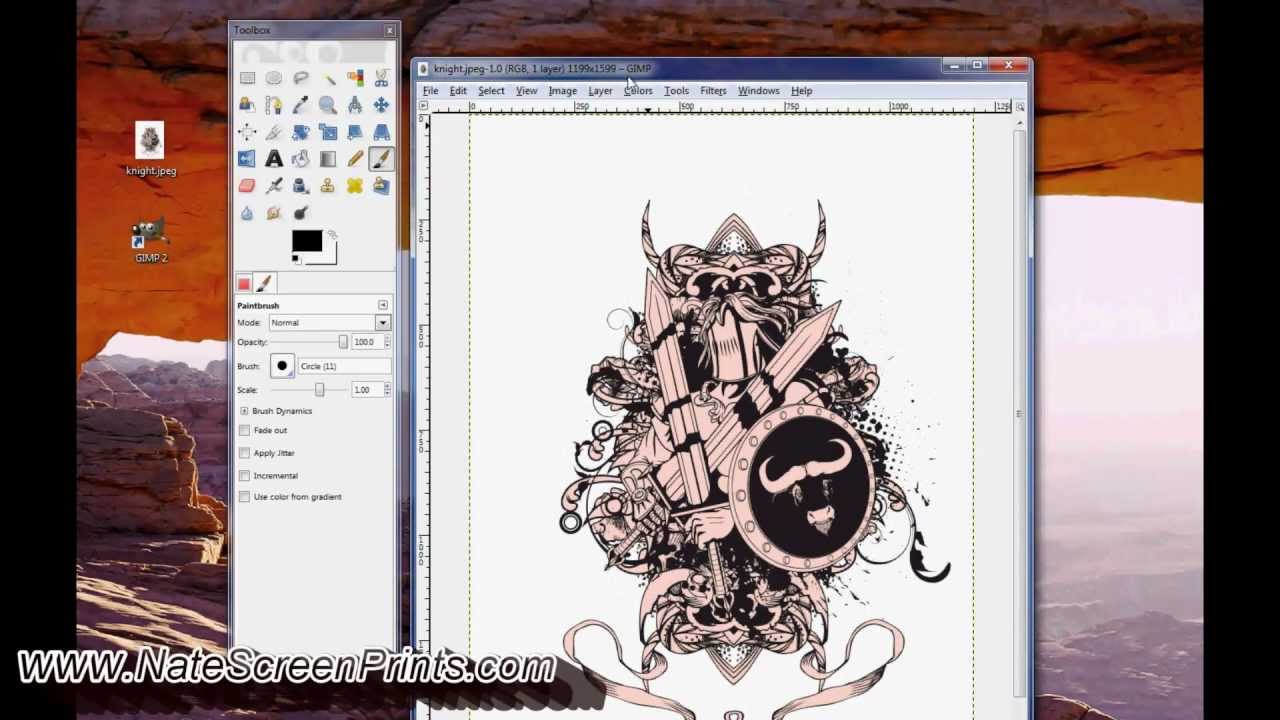Select the Fuzzy Select wand tool
Viewport: 1280px width, 720px height.
pyautogui.click(x=328, y=78)
